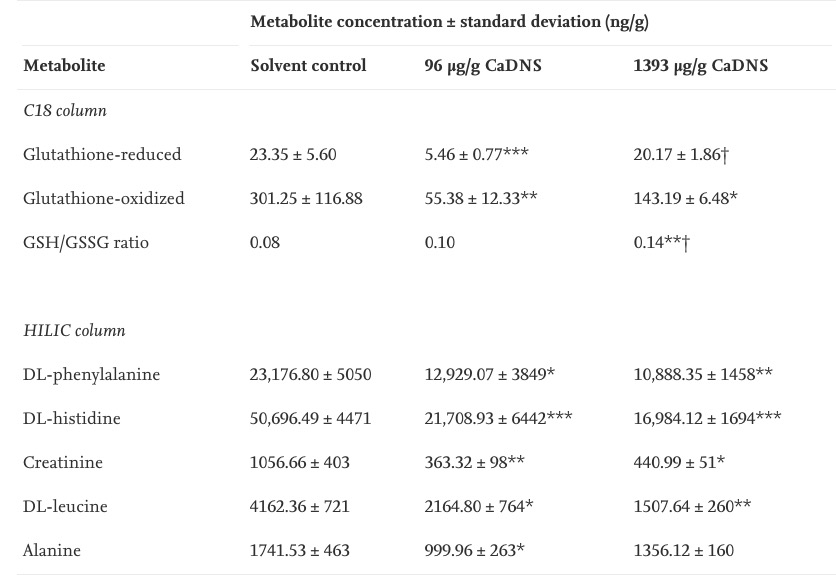Select the 0.14**† ratio value
The width and height of the screenshot is (836, 575).
click(661, 243)
